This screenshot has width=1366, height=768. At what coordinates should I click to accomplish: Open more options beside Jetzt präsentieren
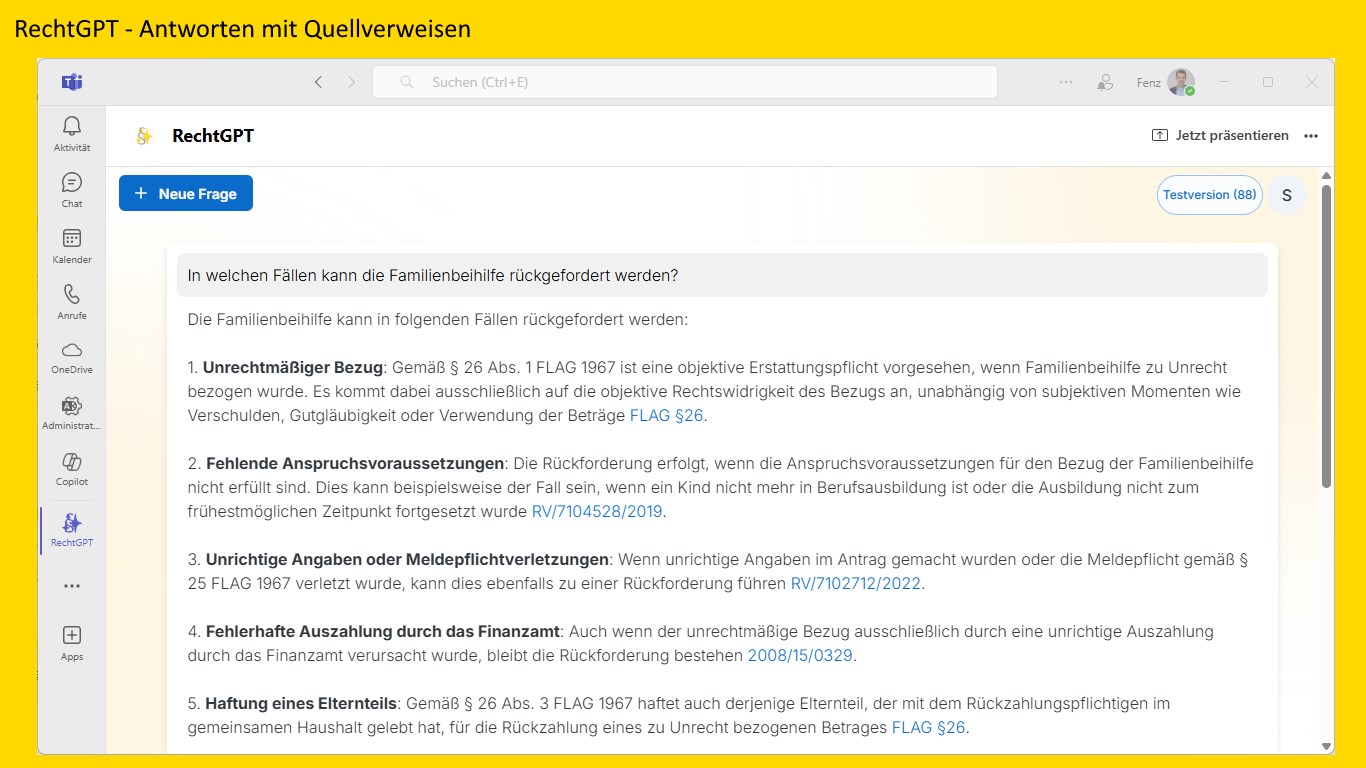1311,136
